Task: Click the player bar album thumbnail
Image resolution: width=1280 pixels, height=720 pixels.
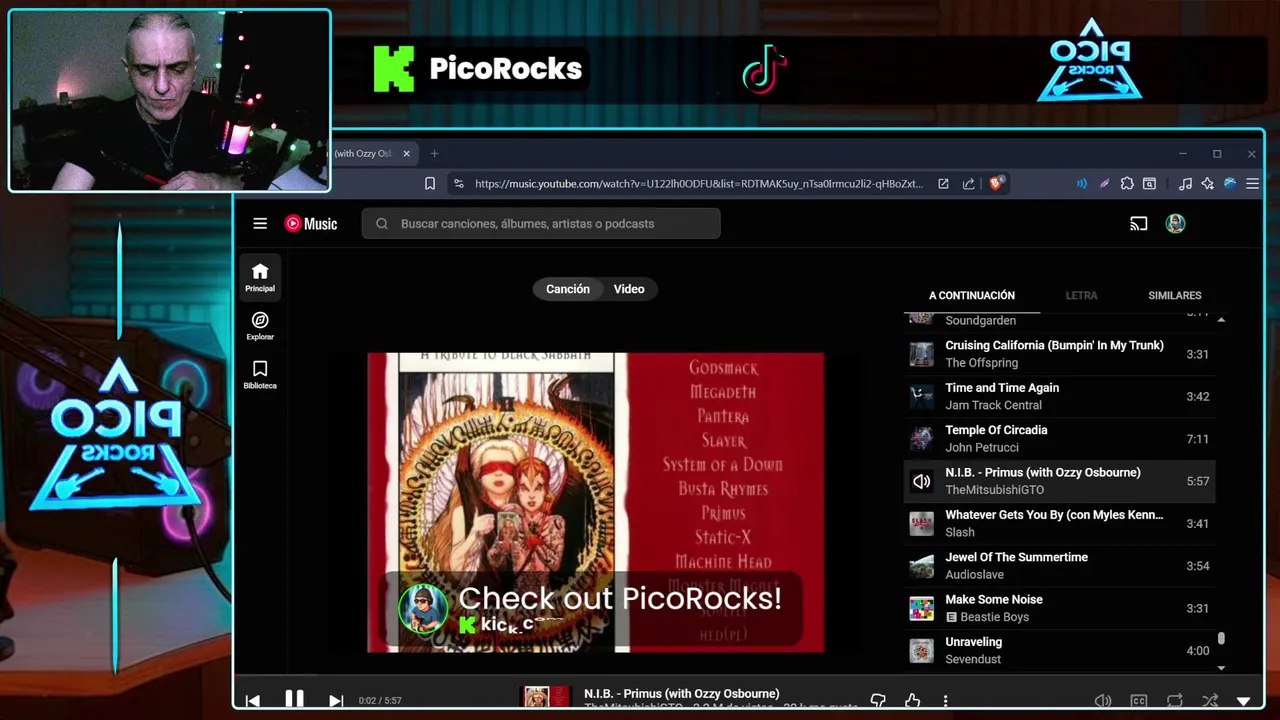Action: (547, 697)
